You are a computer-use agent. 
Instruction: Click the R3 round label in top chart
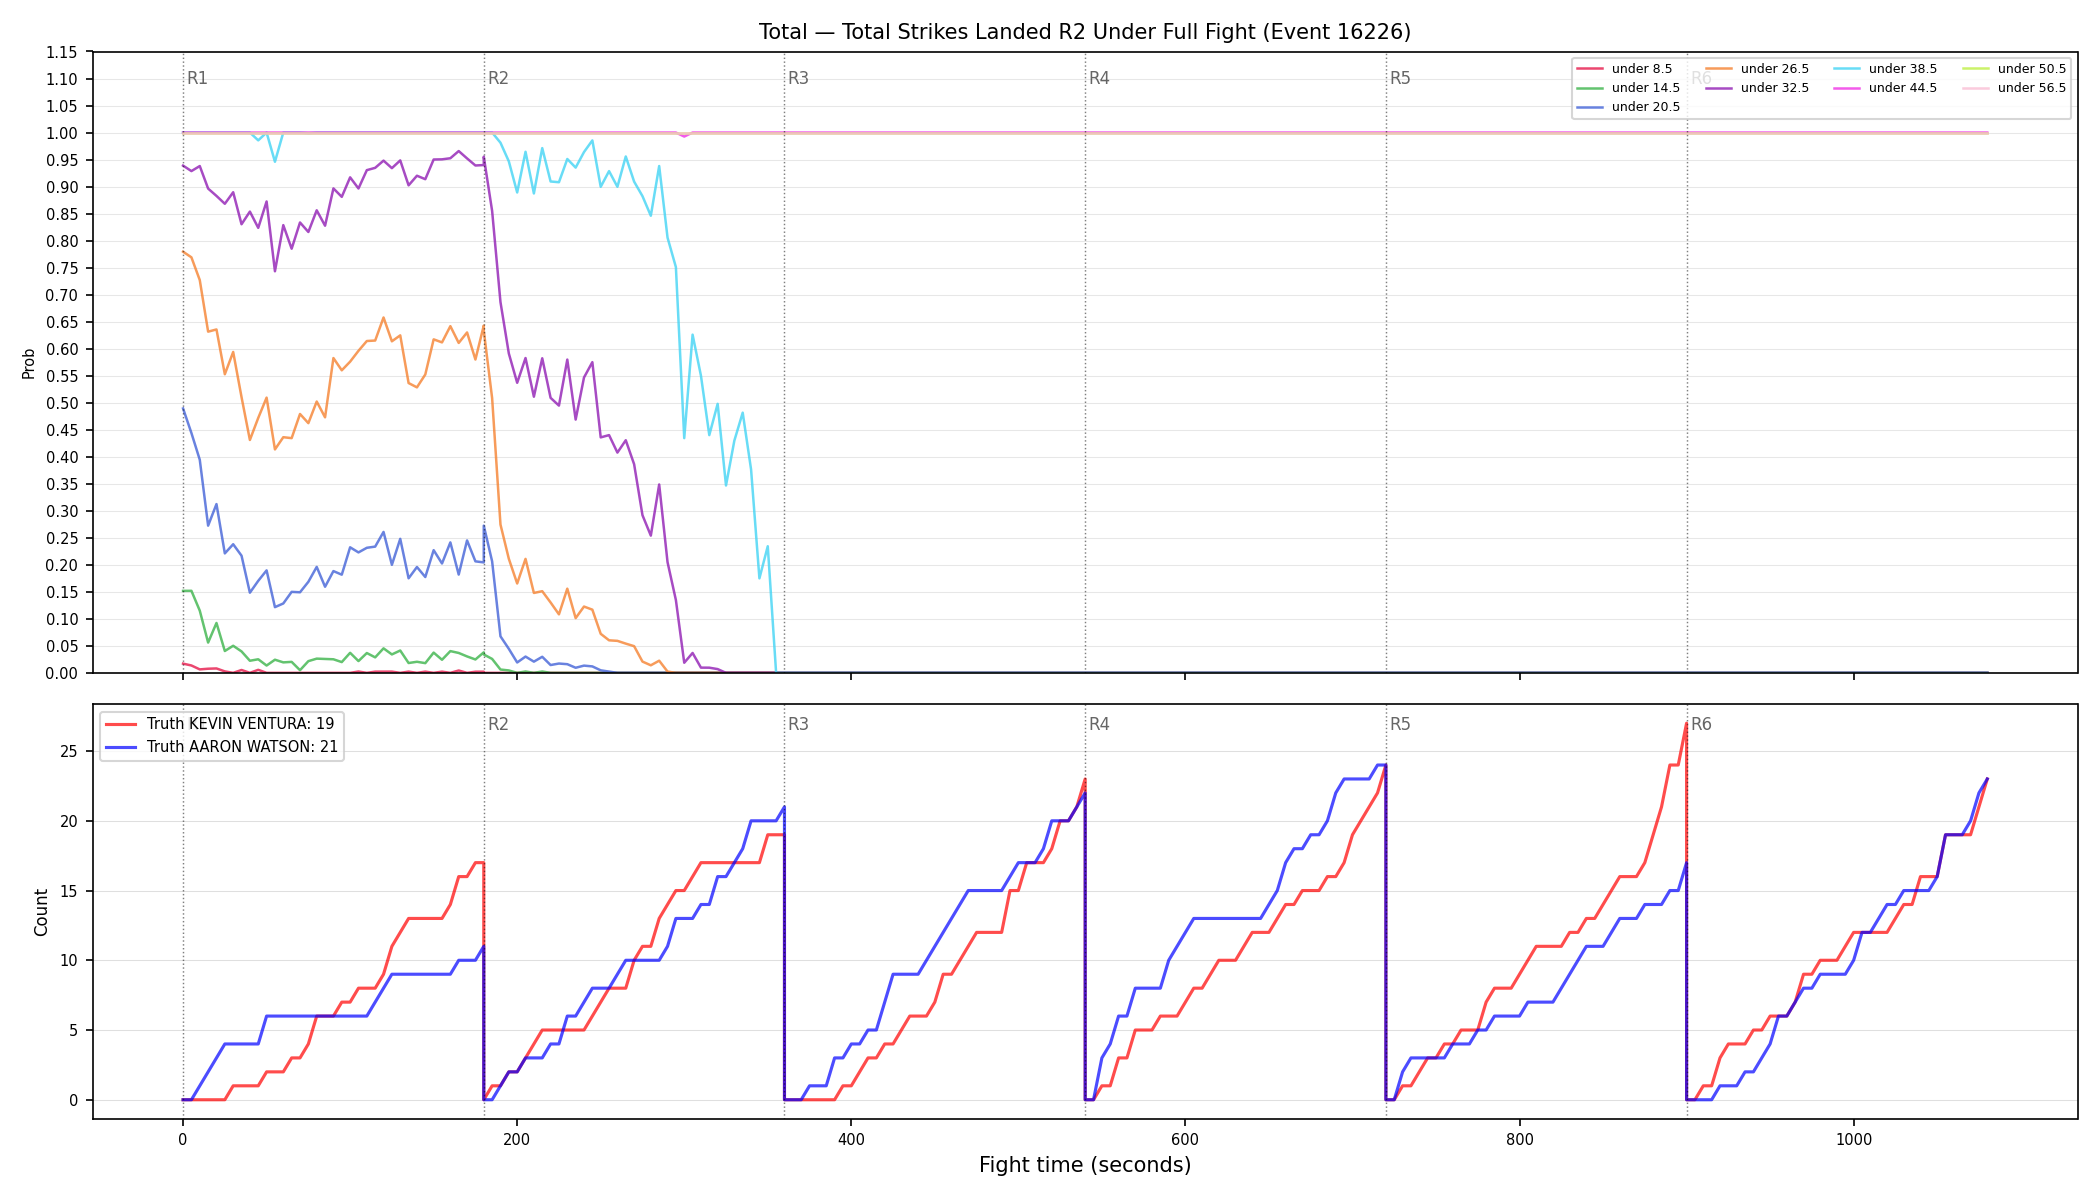[798, 78]
